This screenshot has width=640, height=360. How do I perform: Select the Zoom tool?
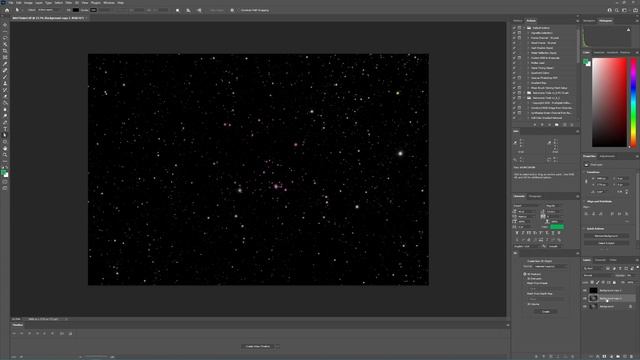[x=5, y=155]
